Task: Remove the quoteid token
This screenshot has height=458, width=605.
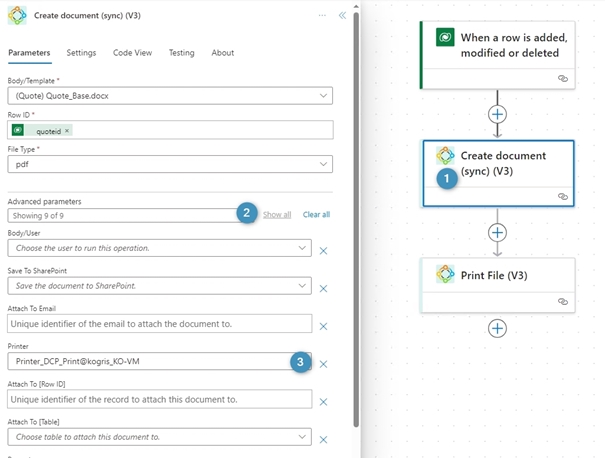Action: (x=67, y=131)
